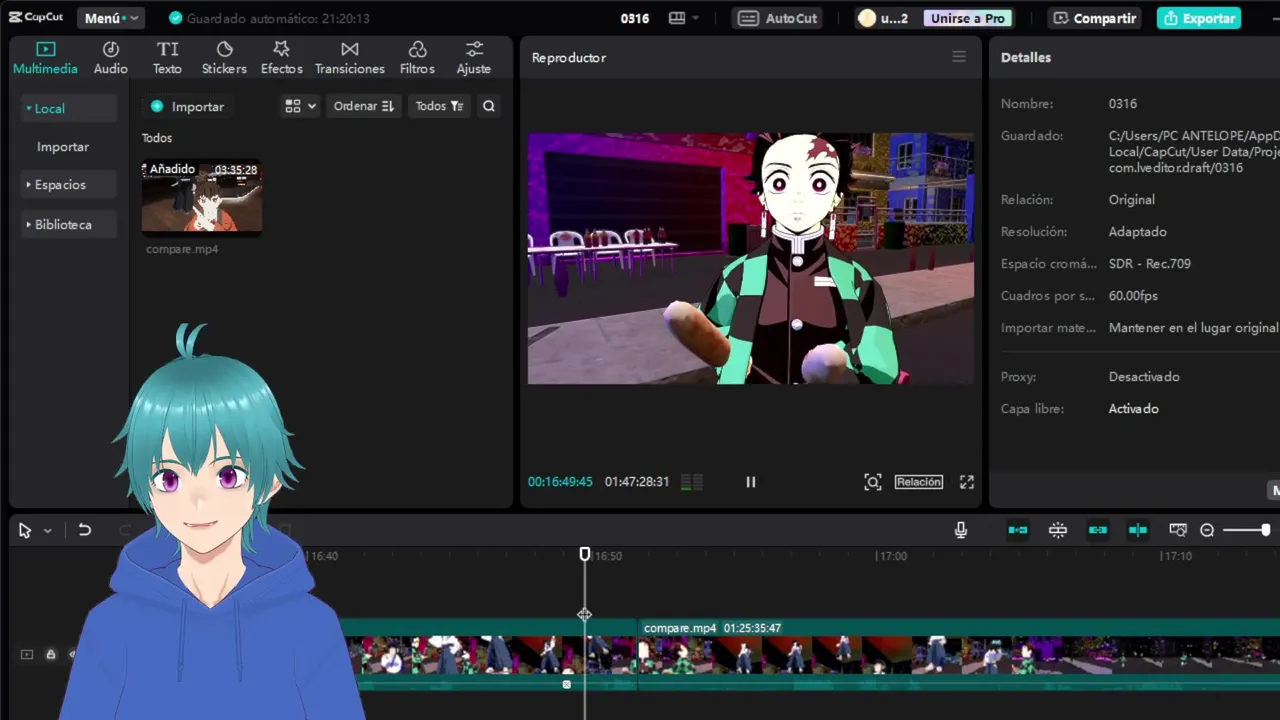Open the Multimedia tab

pyautogui.click(x=45, y=58)
